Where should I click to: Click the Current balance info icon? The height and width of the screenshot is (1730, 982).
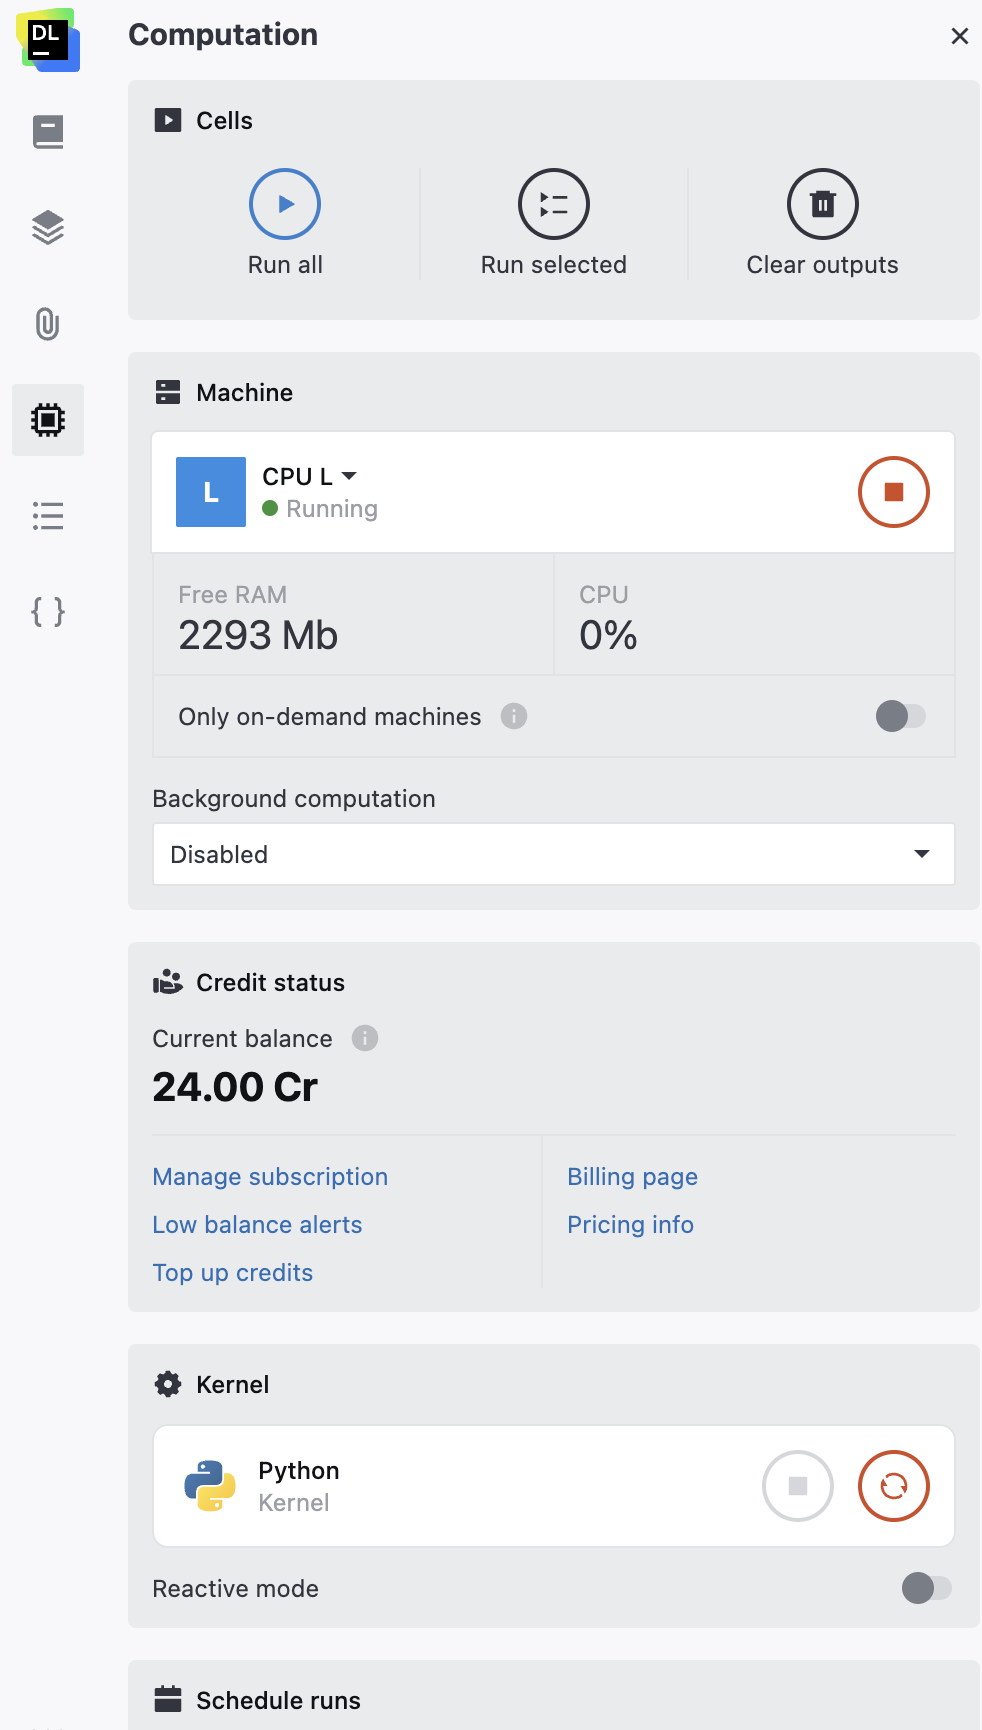click(365, 1038)
